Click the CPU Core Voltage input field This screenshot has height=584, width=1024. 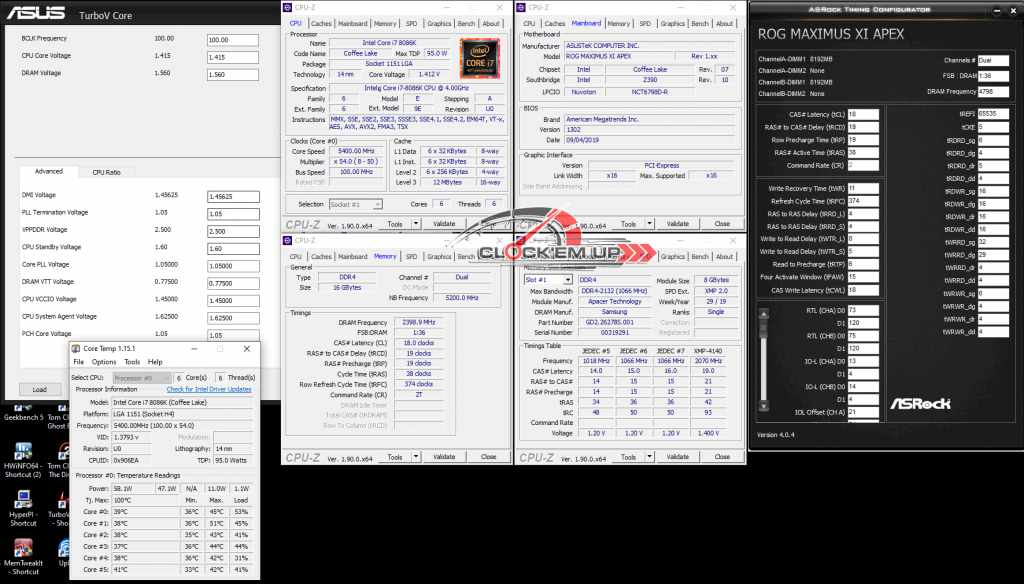pos(231,57)
